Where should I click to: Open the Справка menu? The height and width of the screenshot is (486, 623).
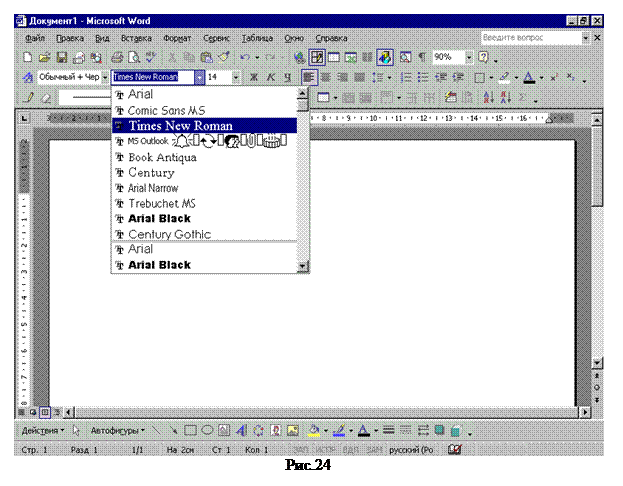click(331, 39)
